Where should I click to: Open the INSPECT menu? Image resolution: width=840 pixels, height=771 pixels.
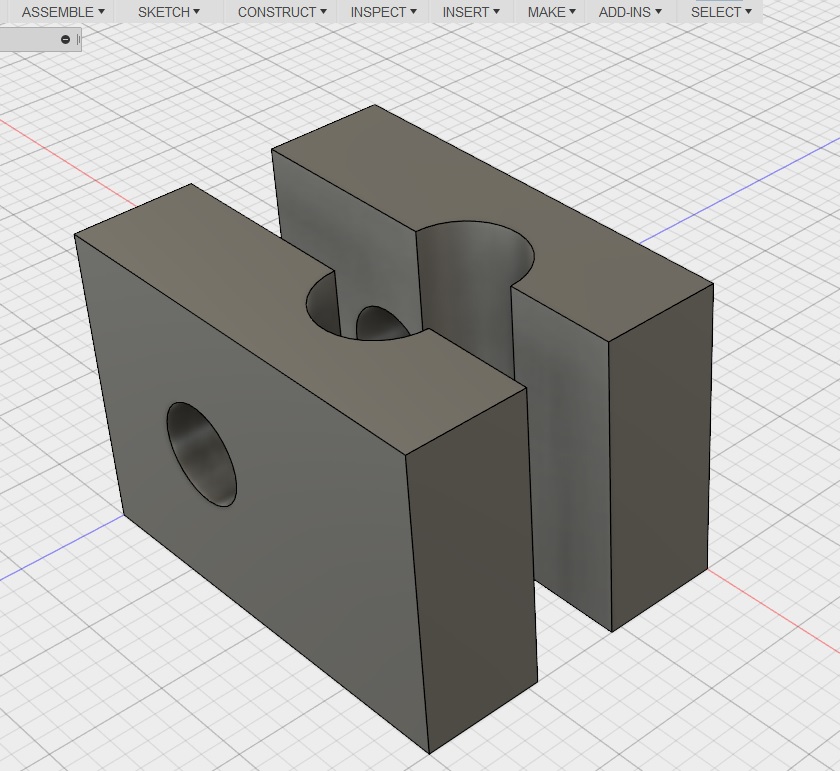[x=383, y=12]
